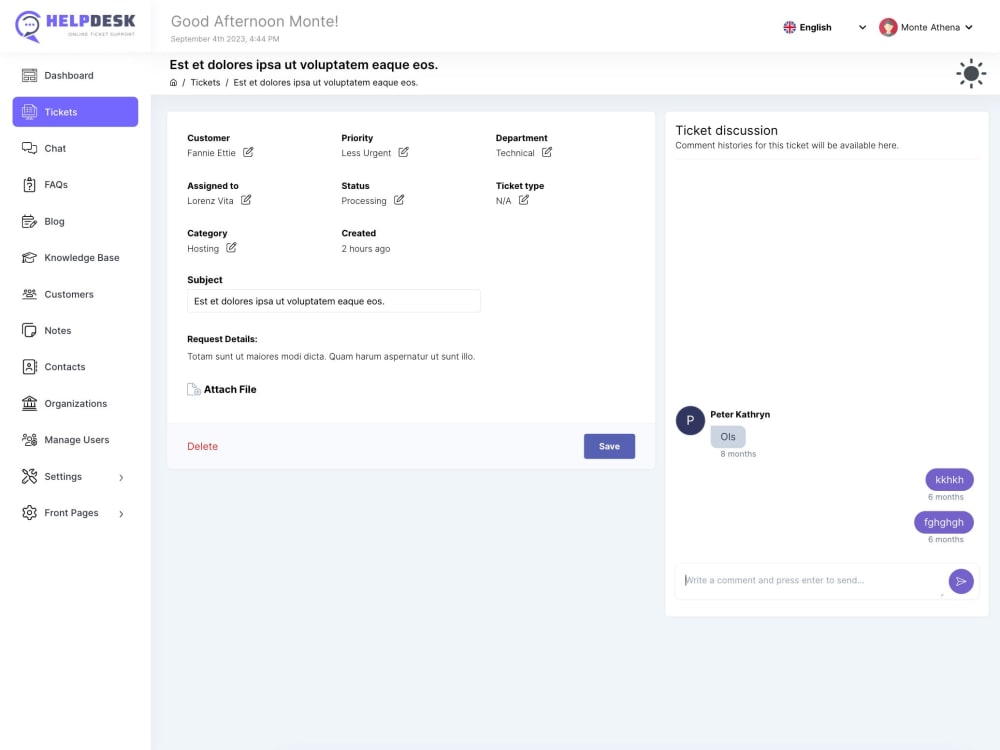This screenshot has width=1000, height=750.
Task: Click the Notes sidebar icon
Action: coord(29,330)
